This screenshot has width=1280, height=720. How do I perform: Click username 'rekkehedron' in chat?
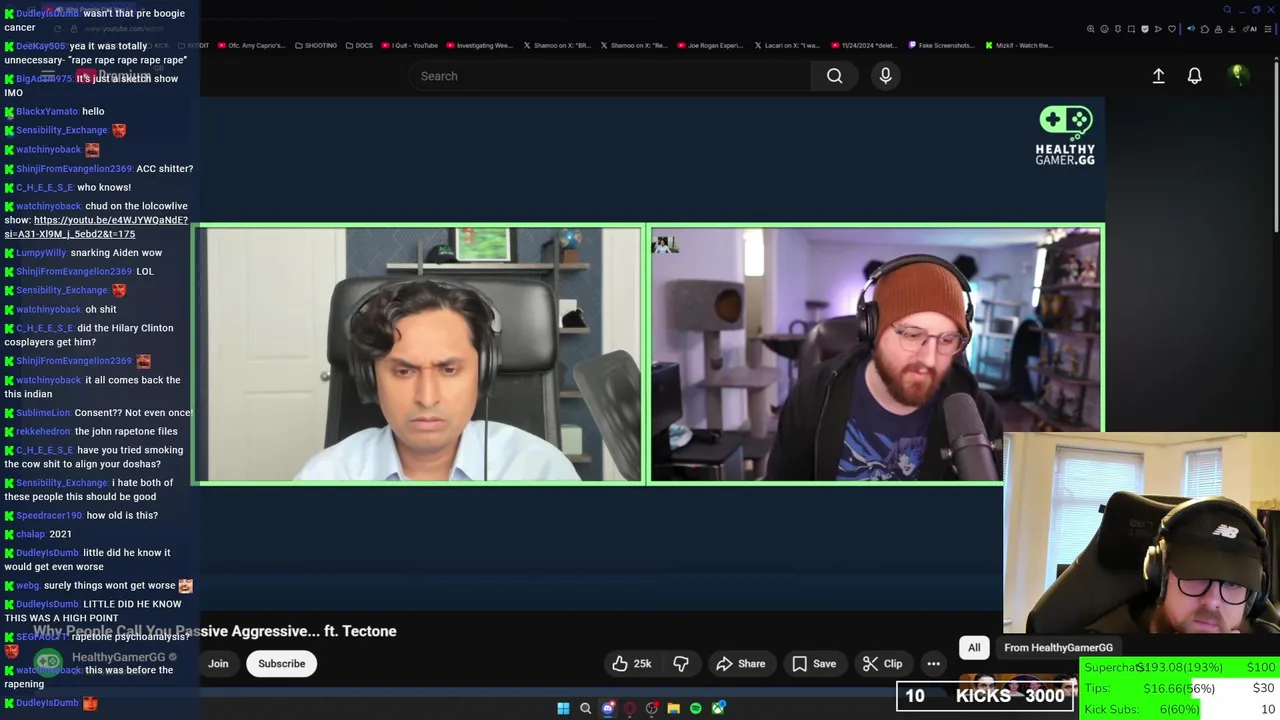pos(43,432)
